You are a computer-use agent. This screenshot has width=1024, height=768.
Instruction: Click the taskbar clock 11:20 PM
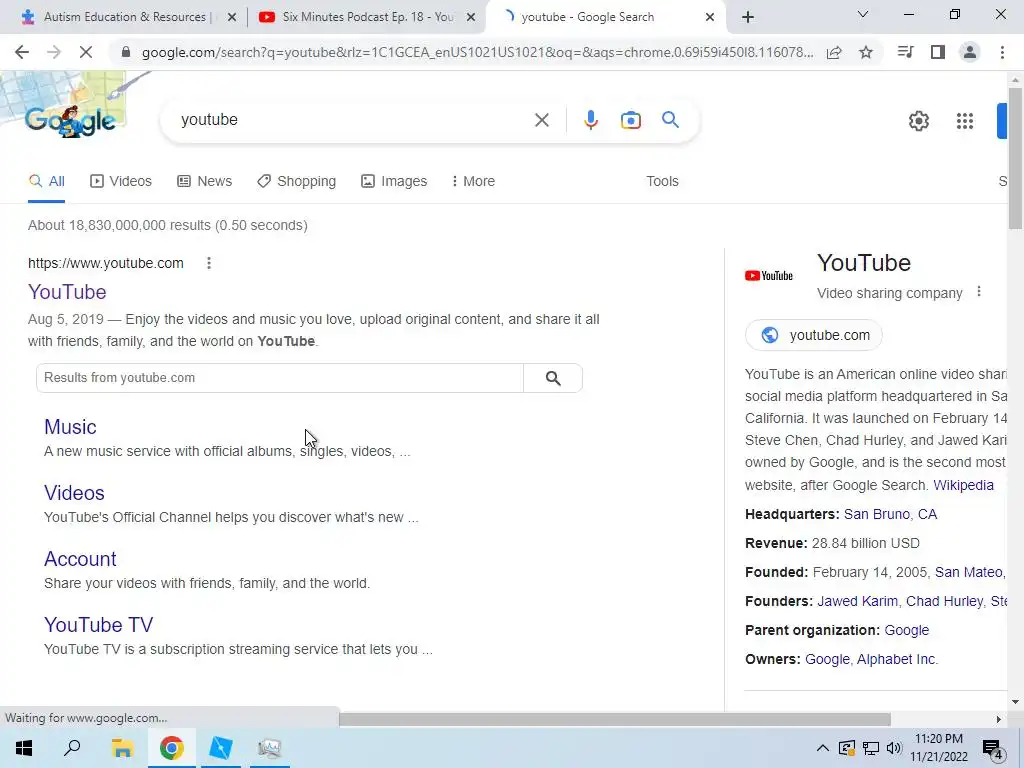pos(938,739)
